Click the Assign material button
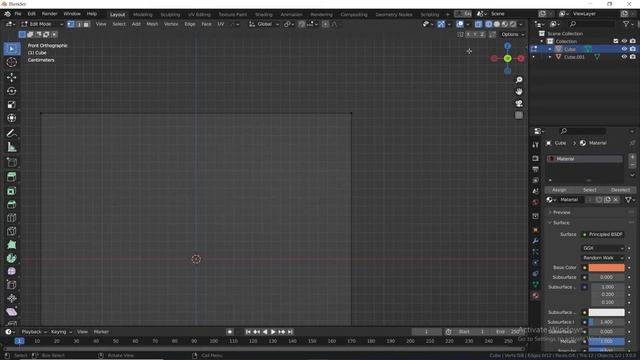Screen dimensions: 640x360 (x=559, y=190)
